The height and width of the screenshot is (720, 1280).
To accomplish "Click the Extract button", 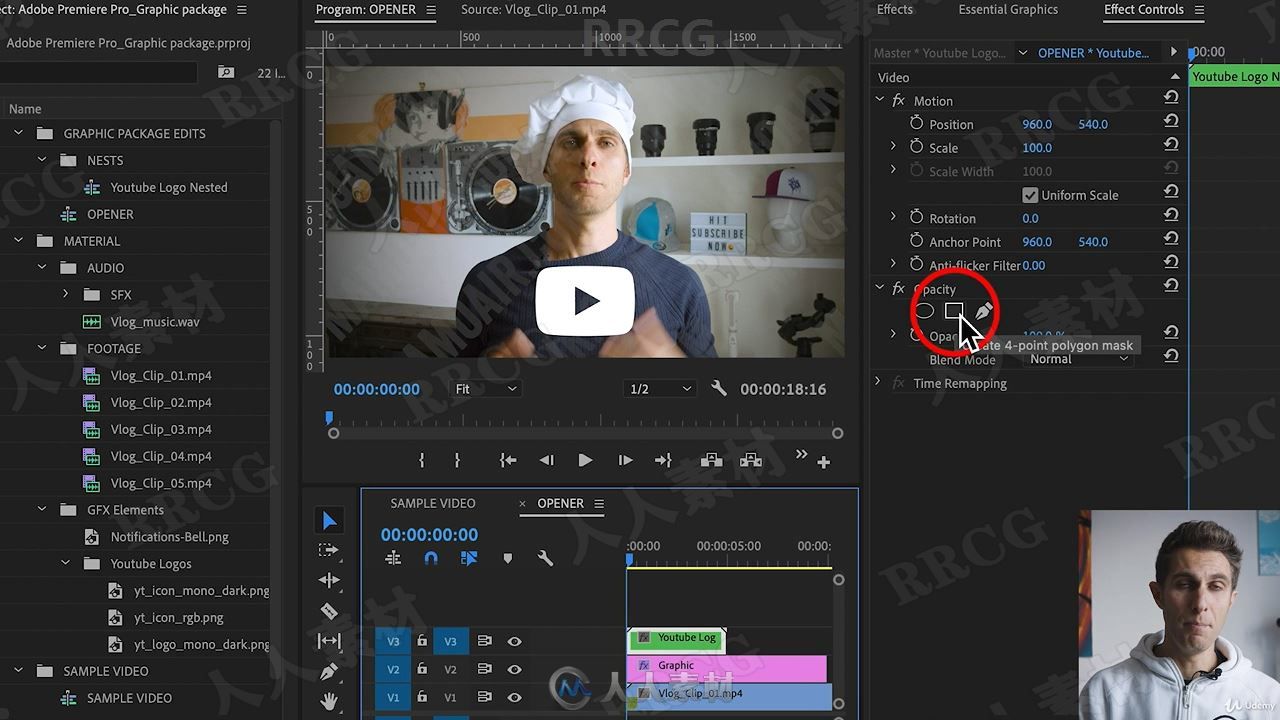I will pyautogui.click(x=750, y=460).
